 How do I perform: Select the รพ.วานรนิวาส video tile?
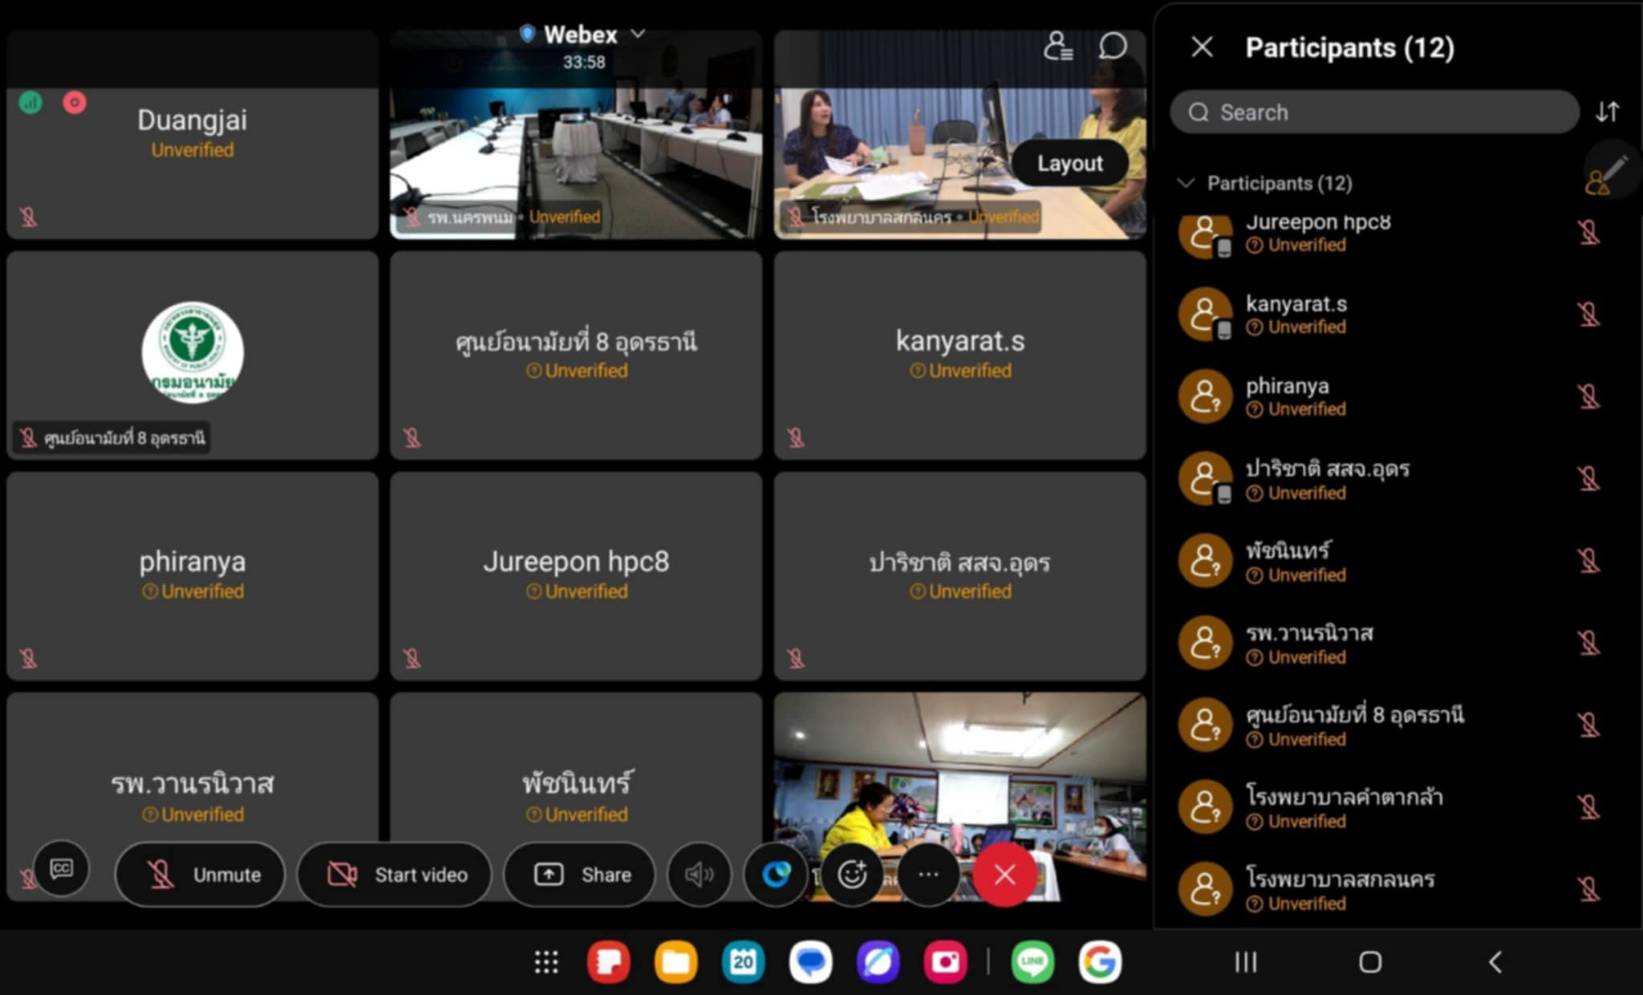[192, 796]
